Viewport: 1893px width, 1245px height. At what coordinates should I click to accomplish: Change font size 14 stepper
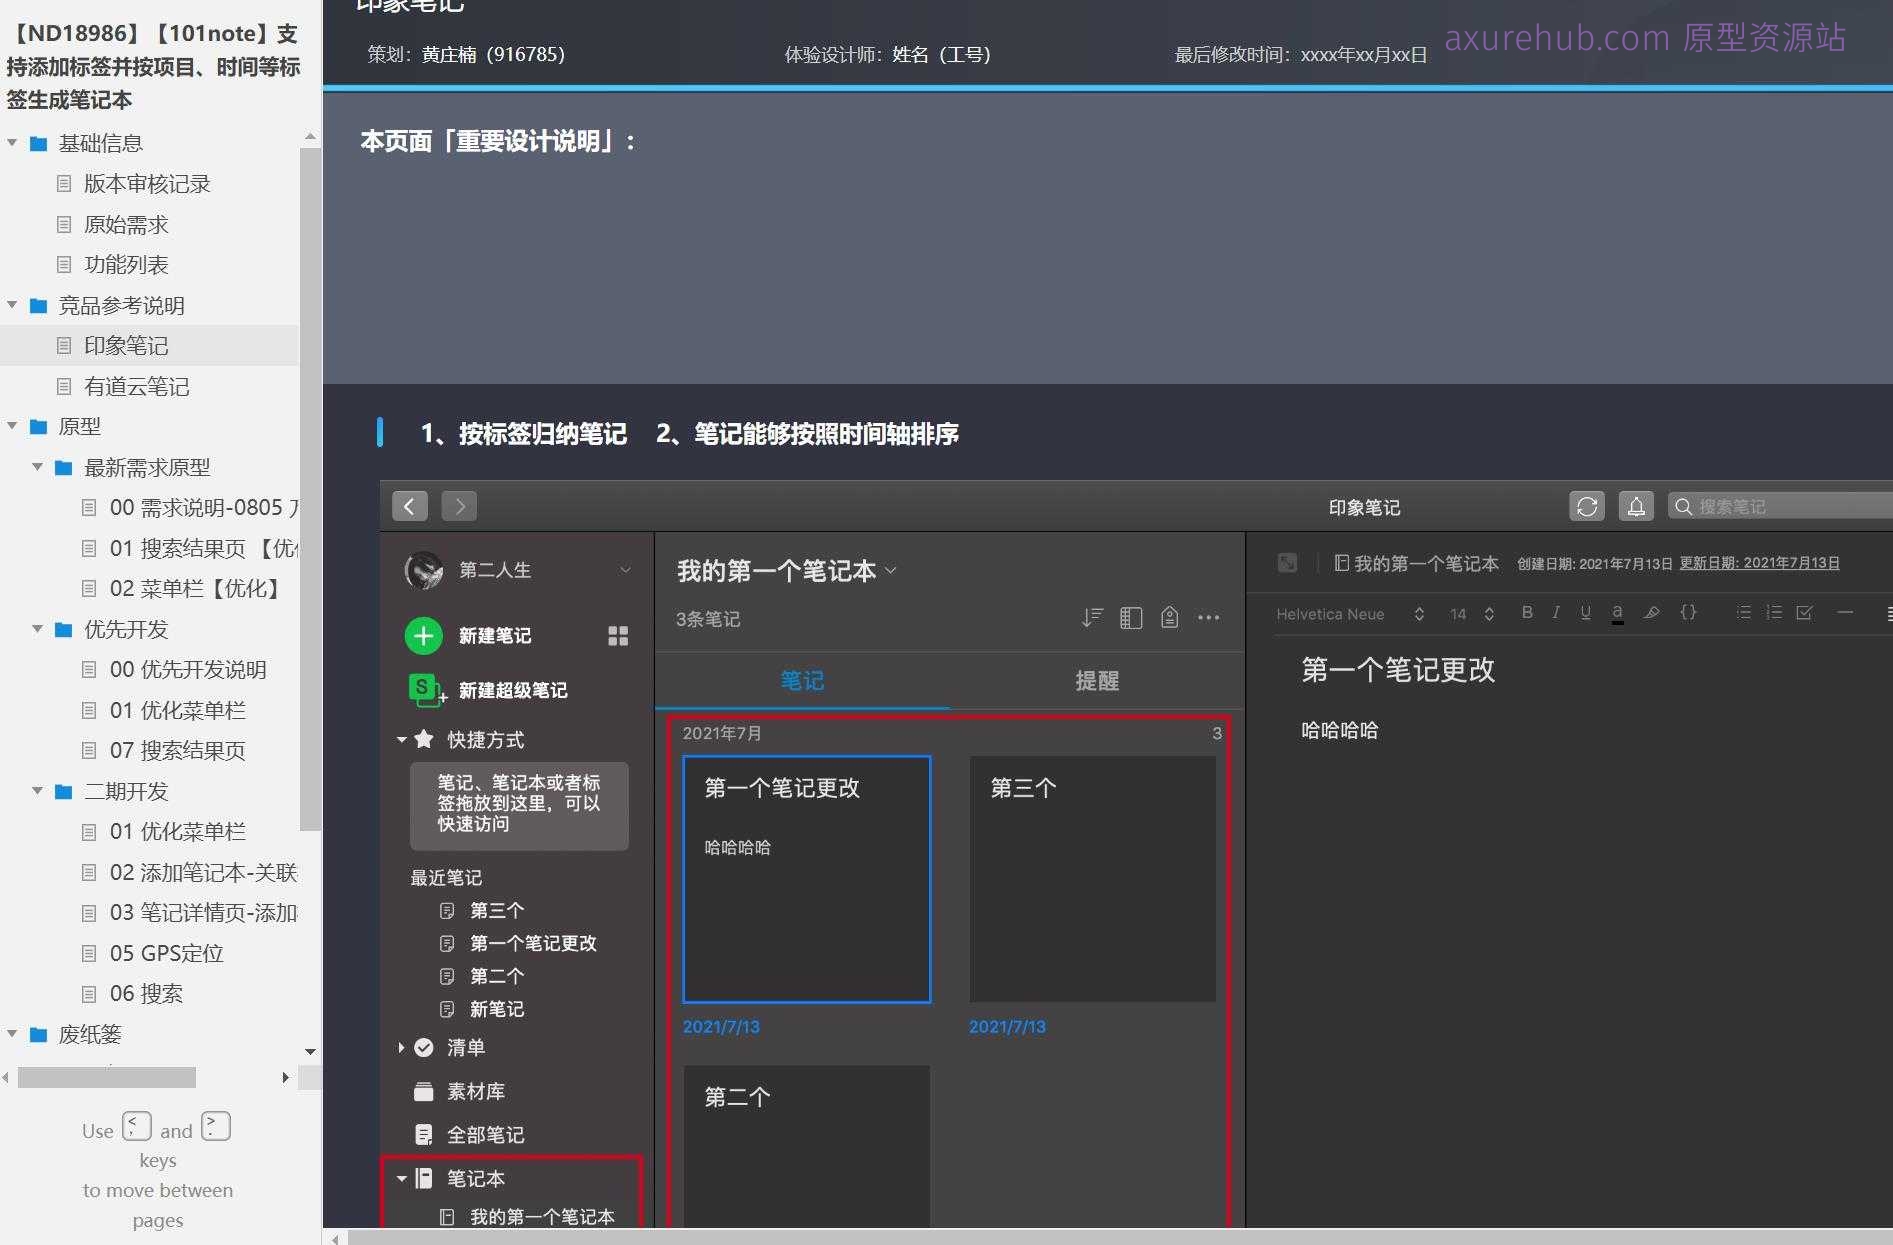point(1489,614)
